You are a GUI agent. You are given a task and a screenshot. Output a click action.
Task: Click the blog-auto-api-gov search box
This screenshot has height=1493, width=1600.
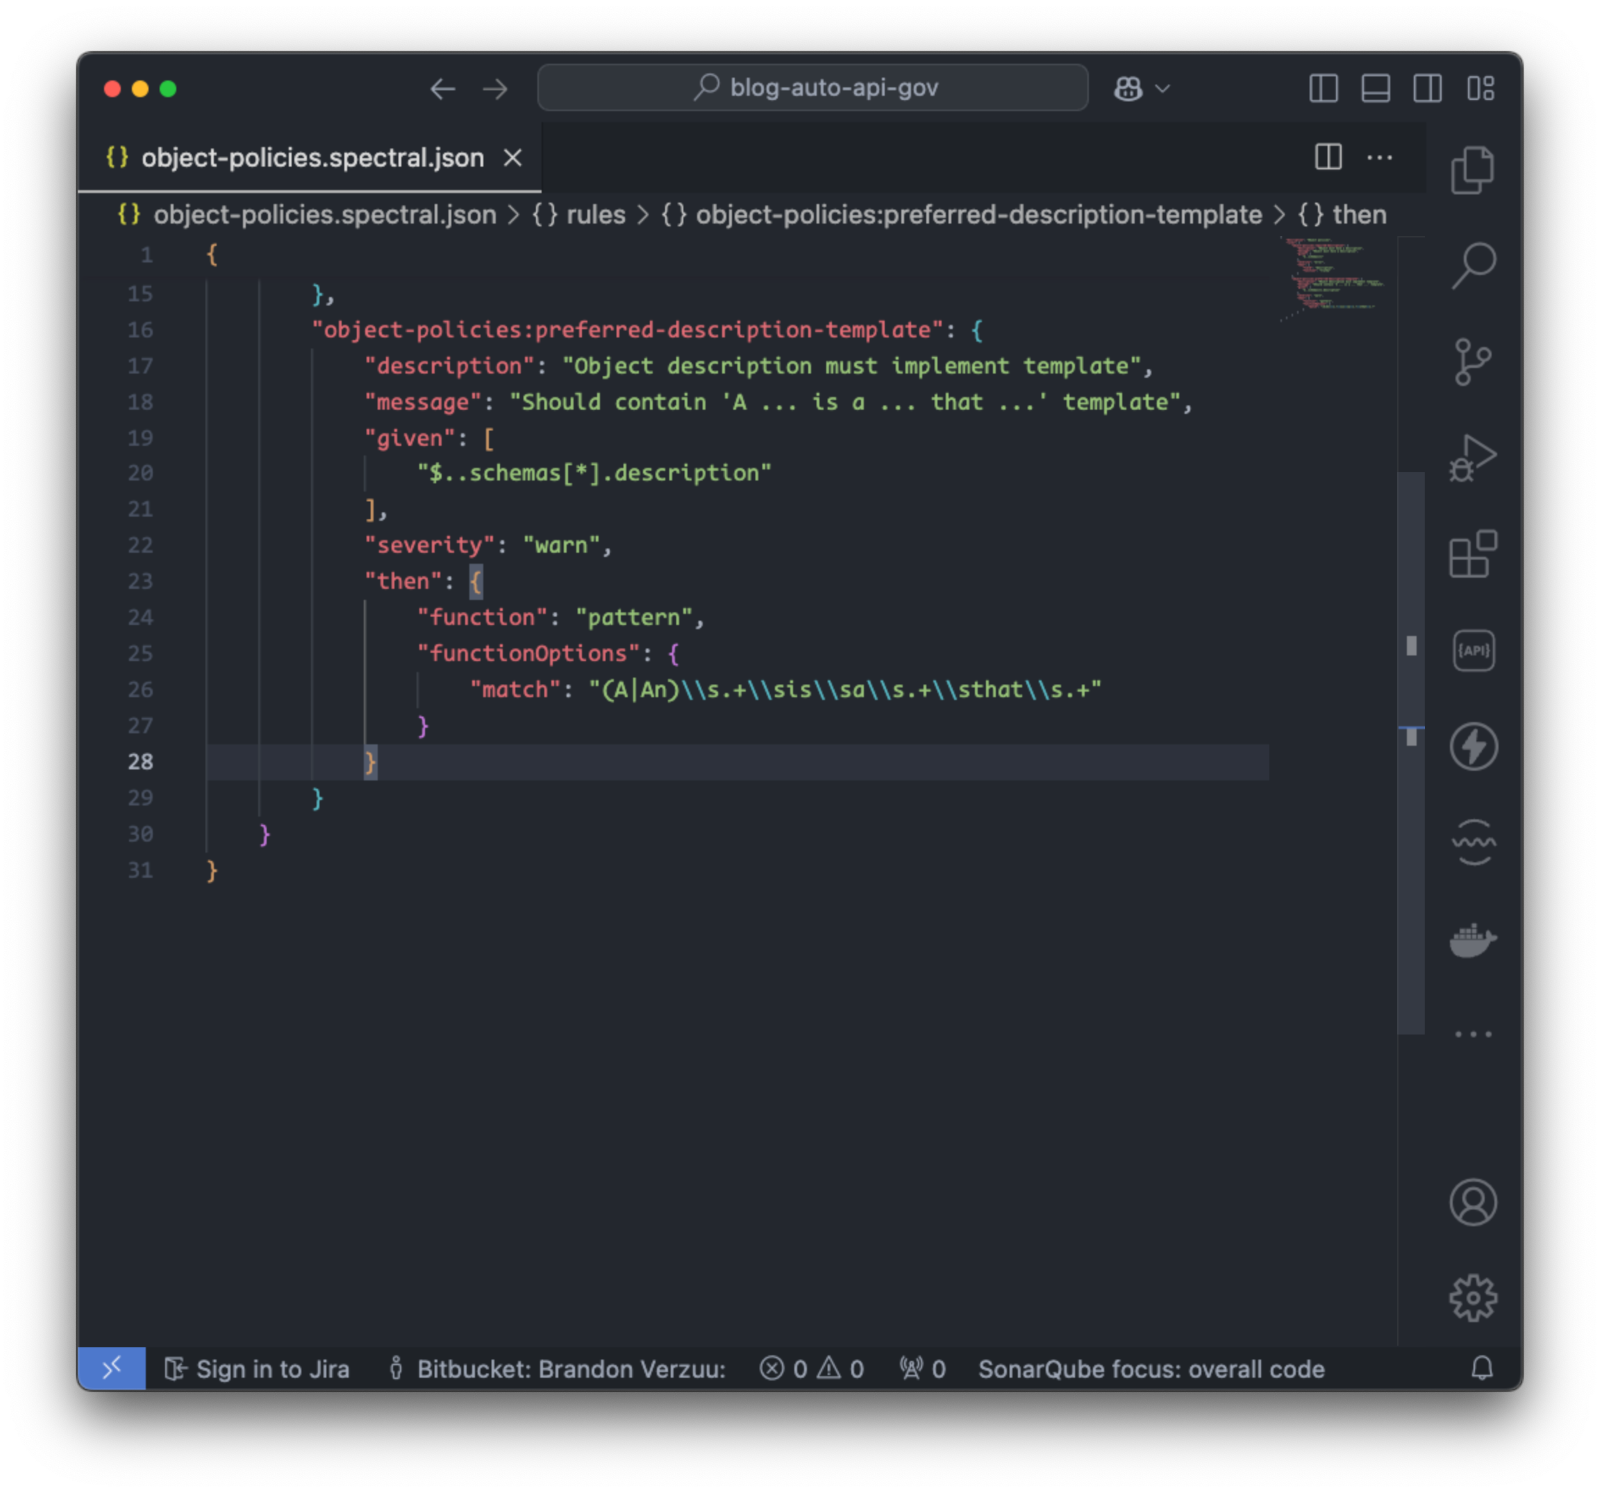point(812,88)
